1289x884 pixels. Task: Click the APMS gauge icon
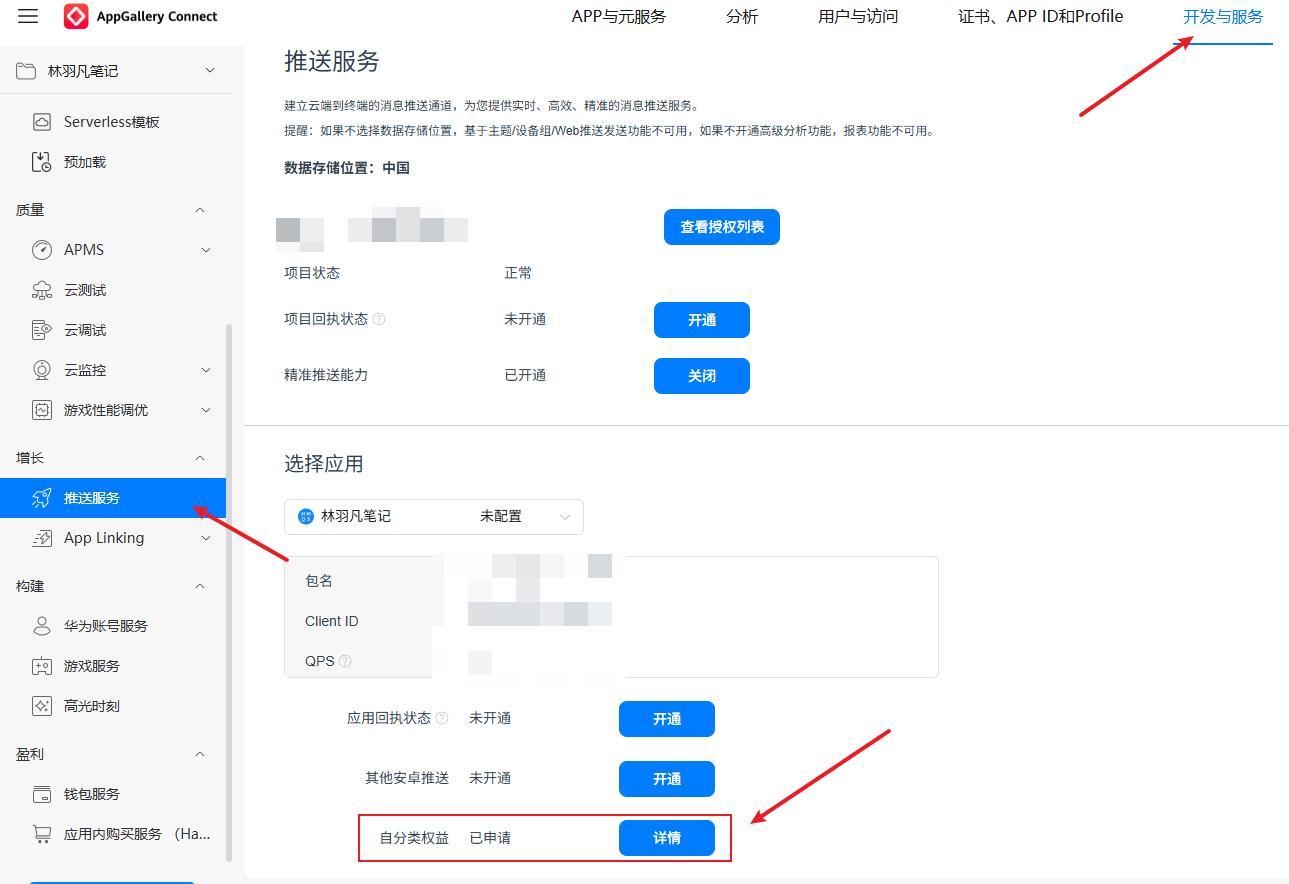[x=42, y=250]
